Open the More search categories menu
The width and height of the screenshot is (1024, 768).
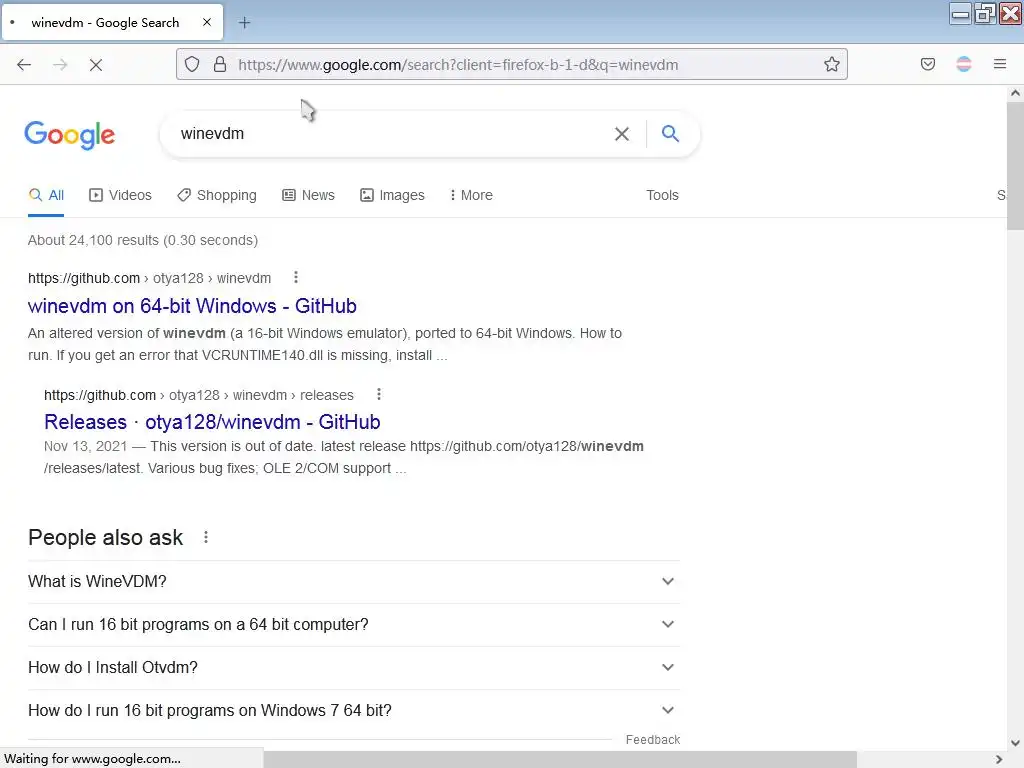coord(471,195)
